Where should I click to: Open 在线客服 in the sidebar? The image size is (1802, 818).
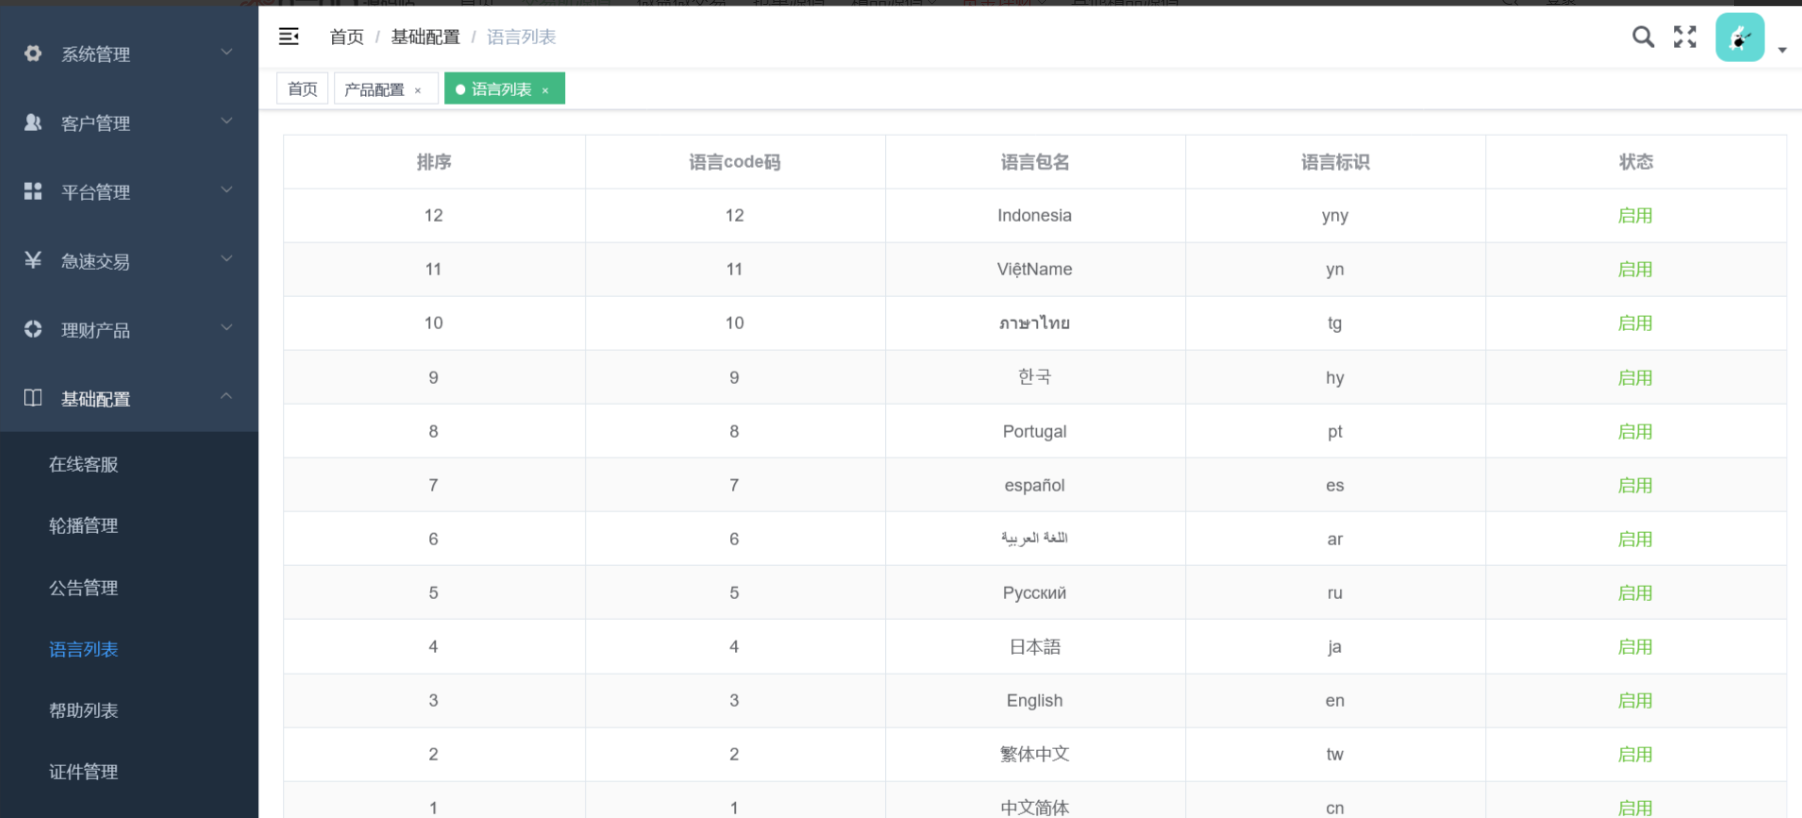click(x=84, y=464)
